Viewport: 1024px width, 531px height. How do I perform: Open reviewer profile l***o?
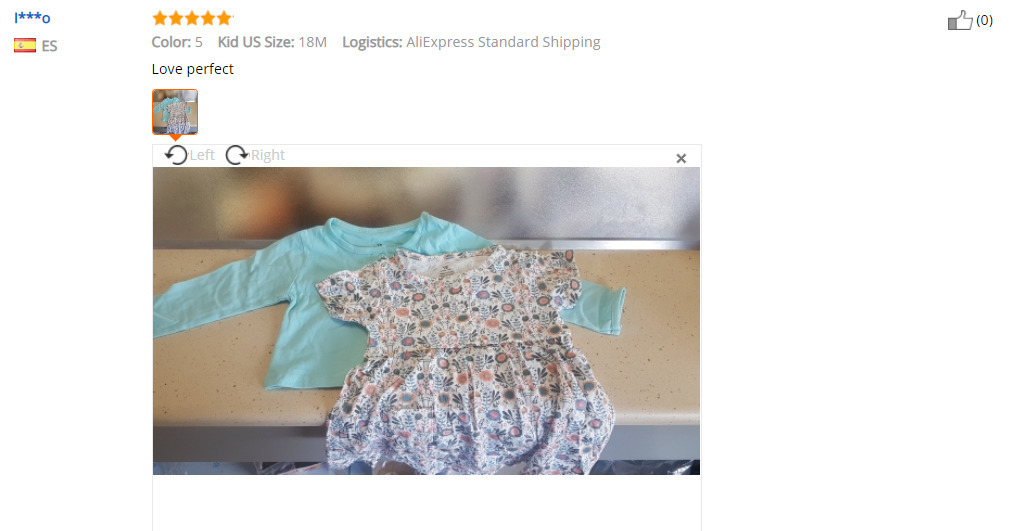32,18
